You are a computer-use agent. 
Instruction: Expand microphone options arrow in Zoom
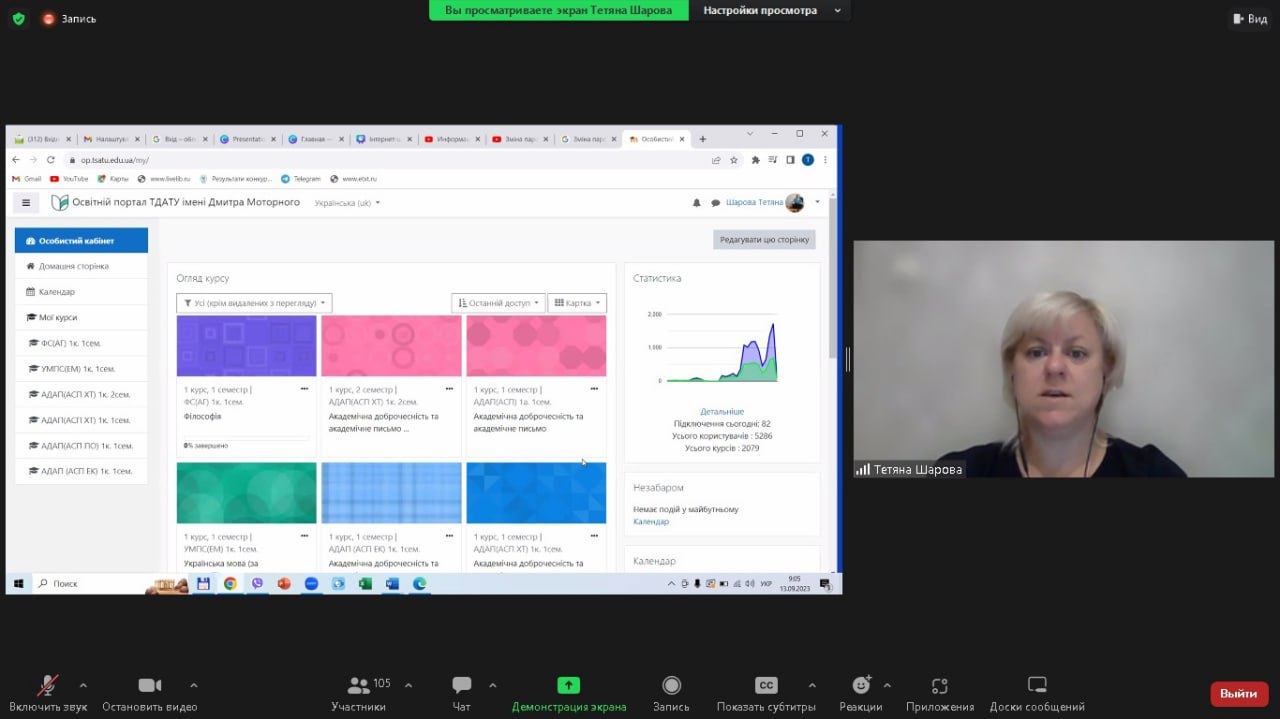(x=83, y=685)
